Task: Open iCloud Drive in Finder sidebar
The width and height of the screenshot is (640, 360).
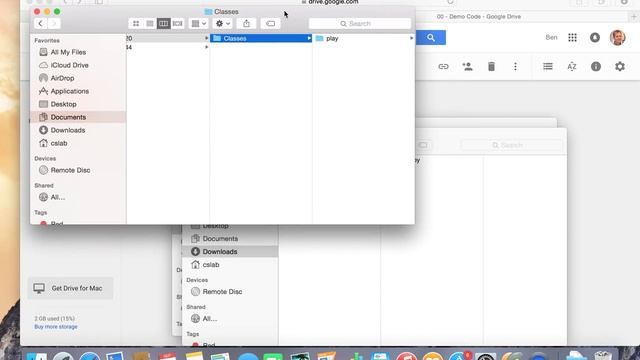Action: point(69,65)
